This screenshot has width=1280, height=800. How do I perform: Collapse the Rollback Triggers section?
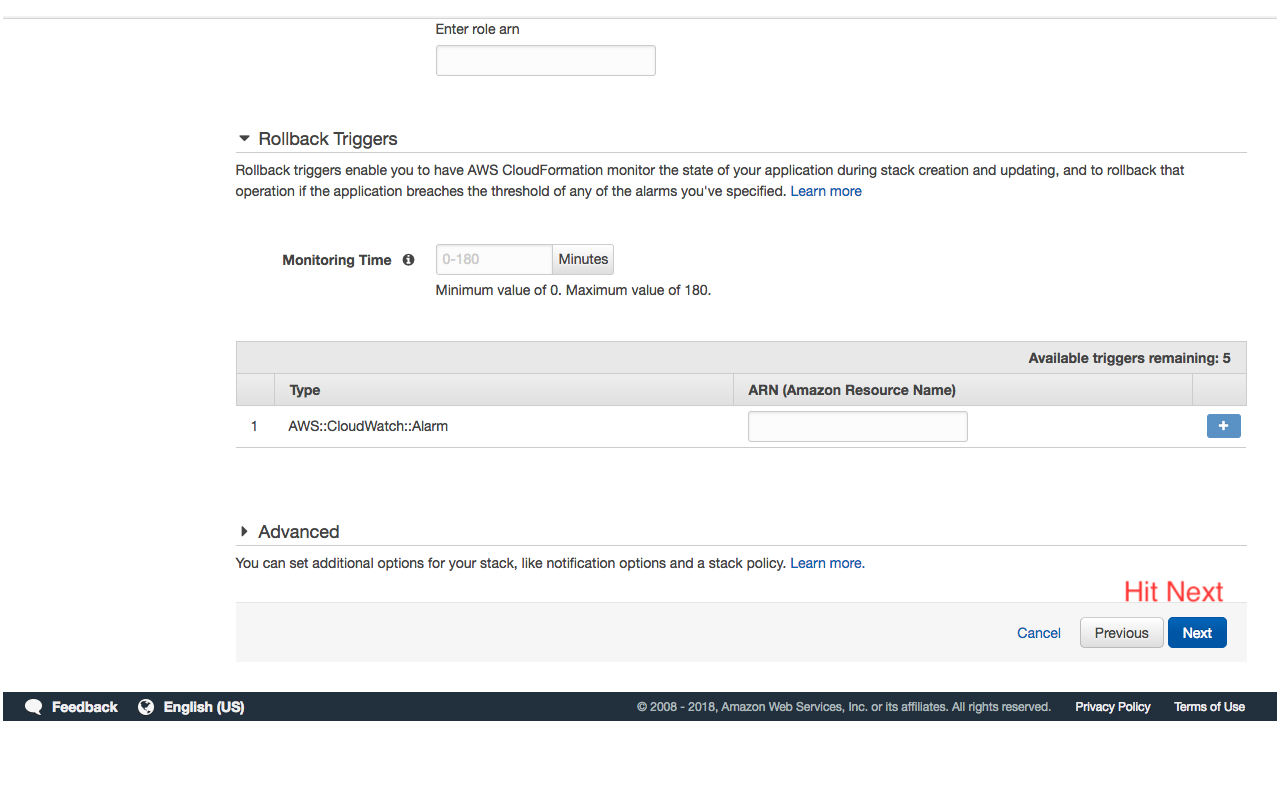click(244, 139)
